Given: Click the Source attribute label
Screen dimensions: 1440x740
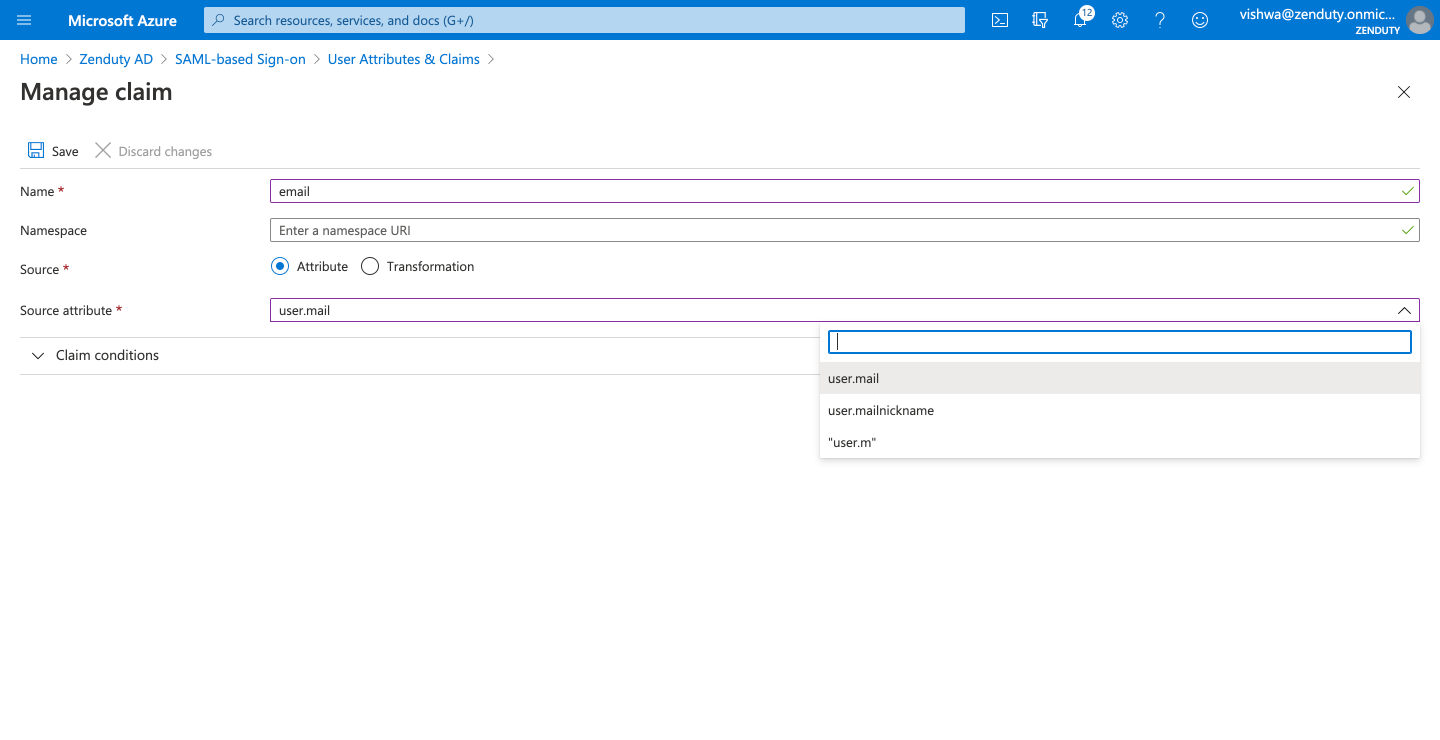Looking at the screenshot, I should click(66, 310).
